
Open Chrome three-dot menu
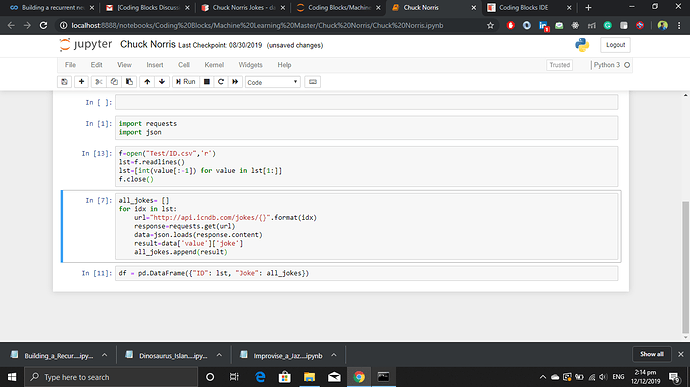[x=679, y=26]
